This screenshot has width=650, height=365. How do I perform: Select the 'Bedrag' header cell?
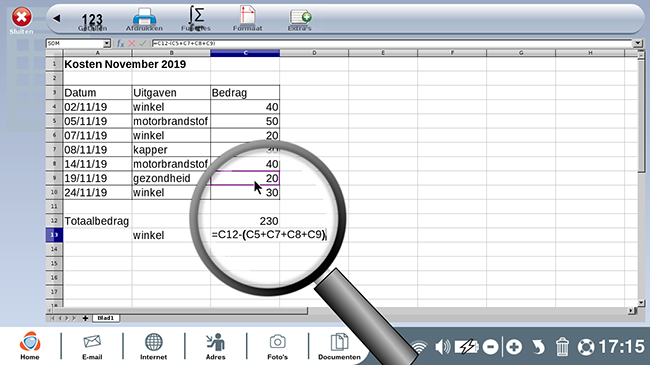click(x=245, y=92)
